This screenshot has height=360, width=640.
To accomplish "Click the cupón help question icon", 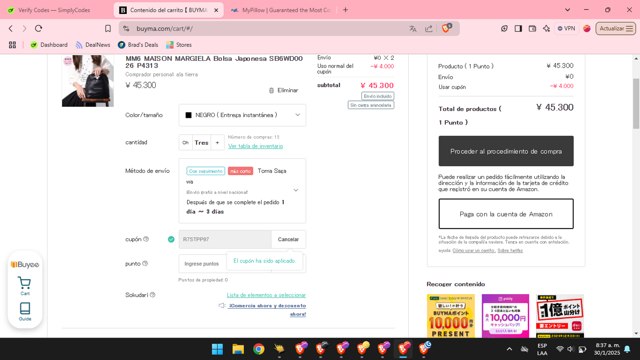I will [146, 239].
